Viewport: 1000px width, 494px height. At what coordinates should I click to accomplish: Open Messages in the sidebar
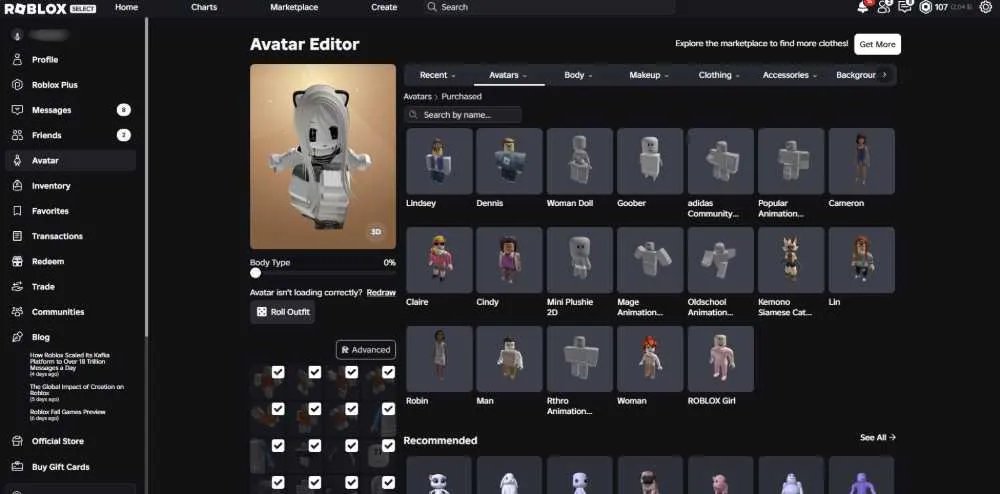70,110
